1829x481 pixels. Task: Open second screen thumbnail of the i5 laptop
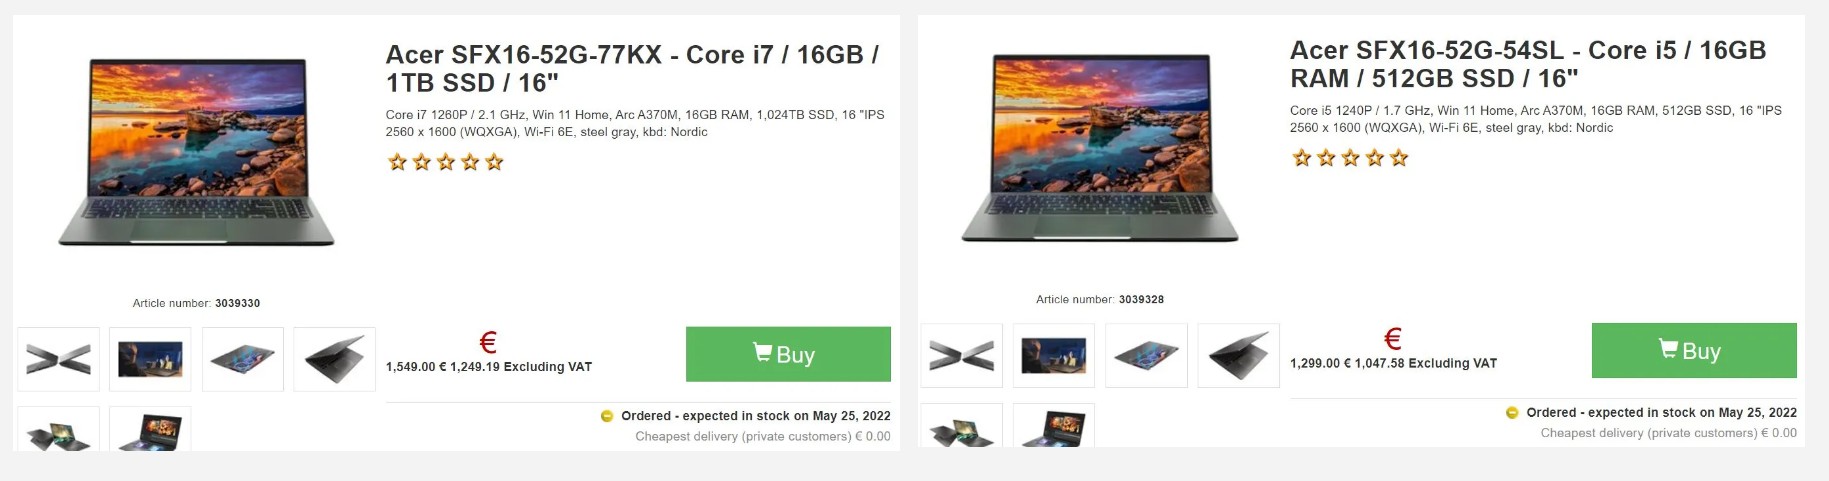1054,355
